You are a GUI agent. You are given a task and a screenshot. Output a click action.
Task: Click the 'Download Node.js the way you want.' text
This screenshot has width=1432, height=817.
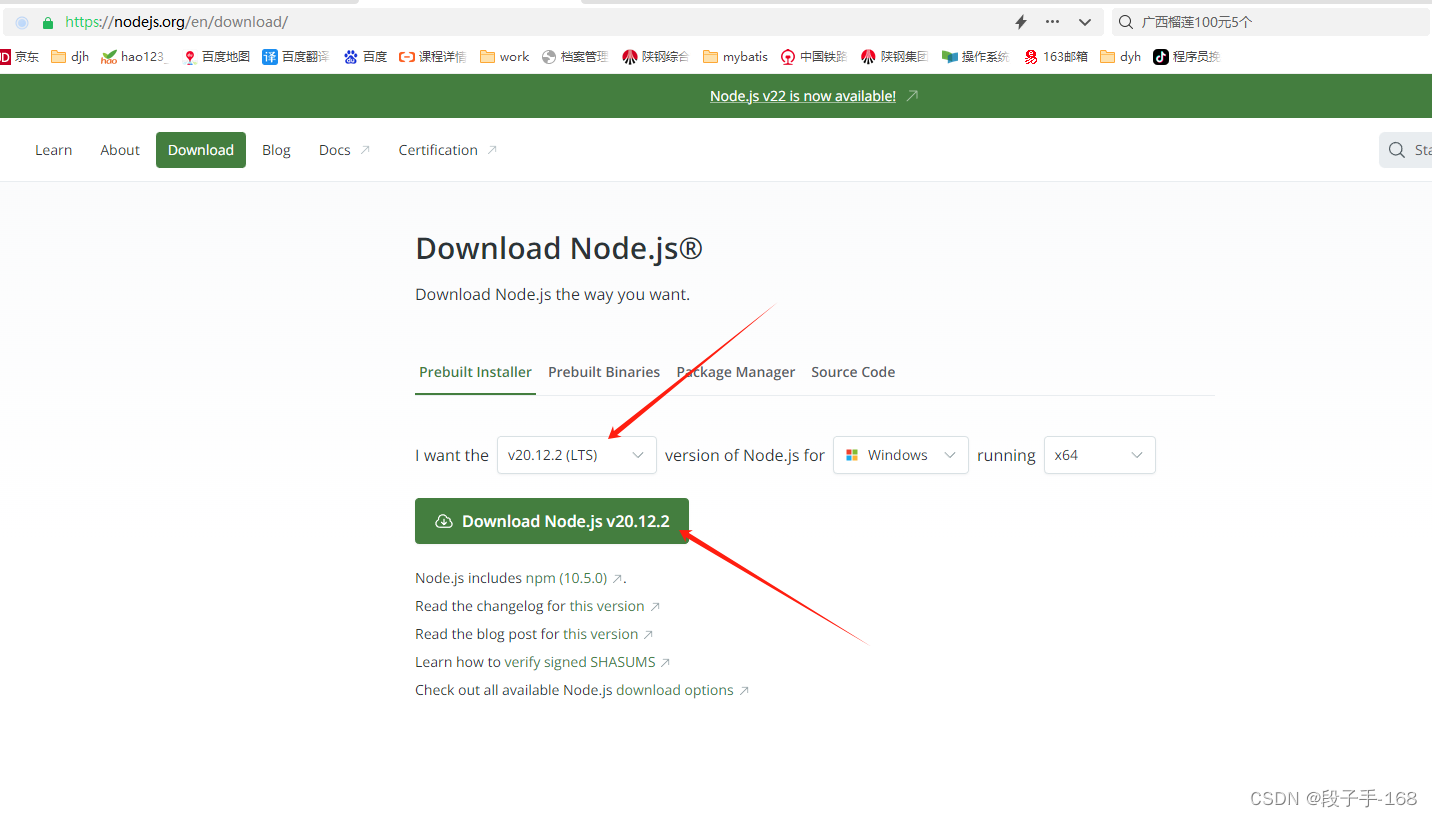pos(553,294)
